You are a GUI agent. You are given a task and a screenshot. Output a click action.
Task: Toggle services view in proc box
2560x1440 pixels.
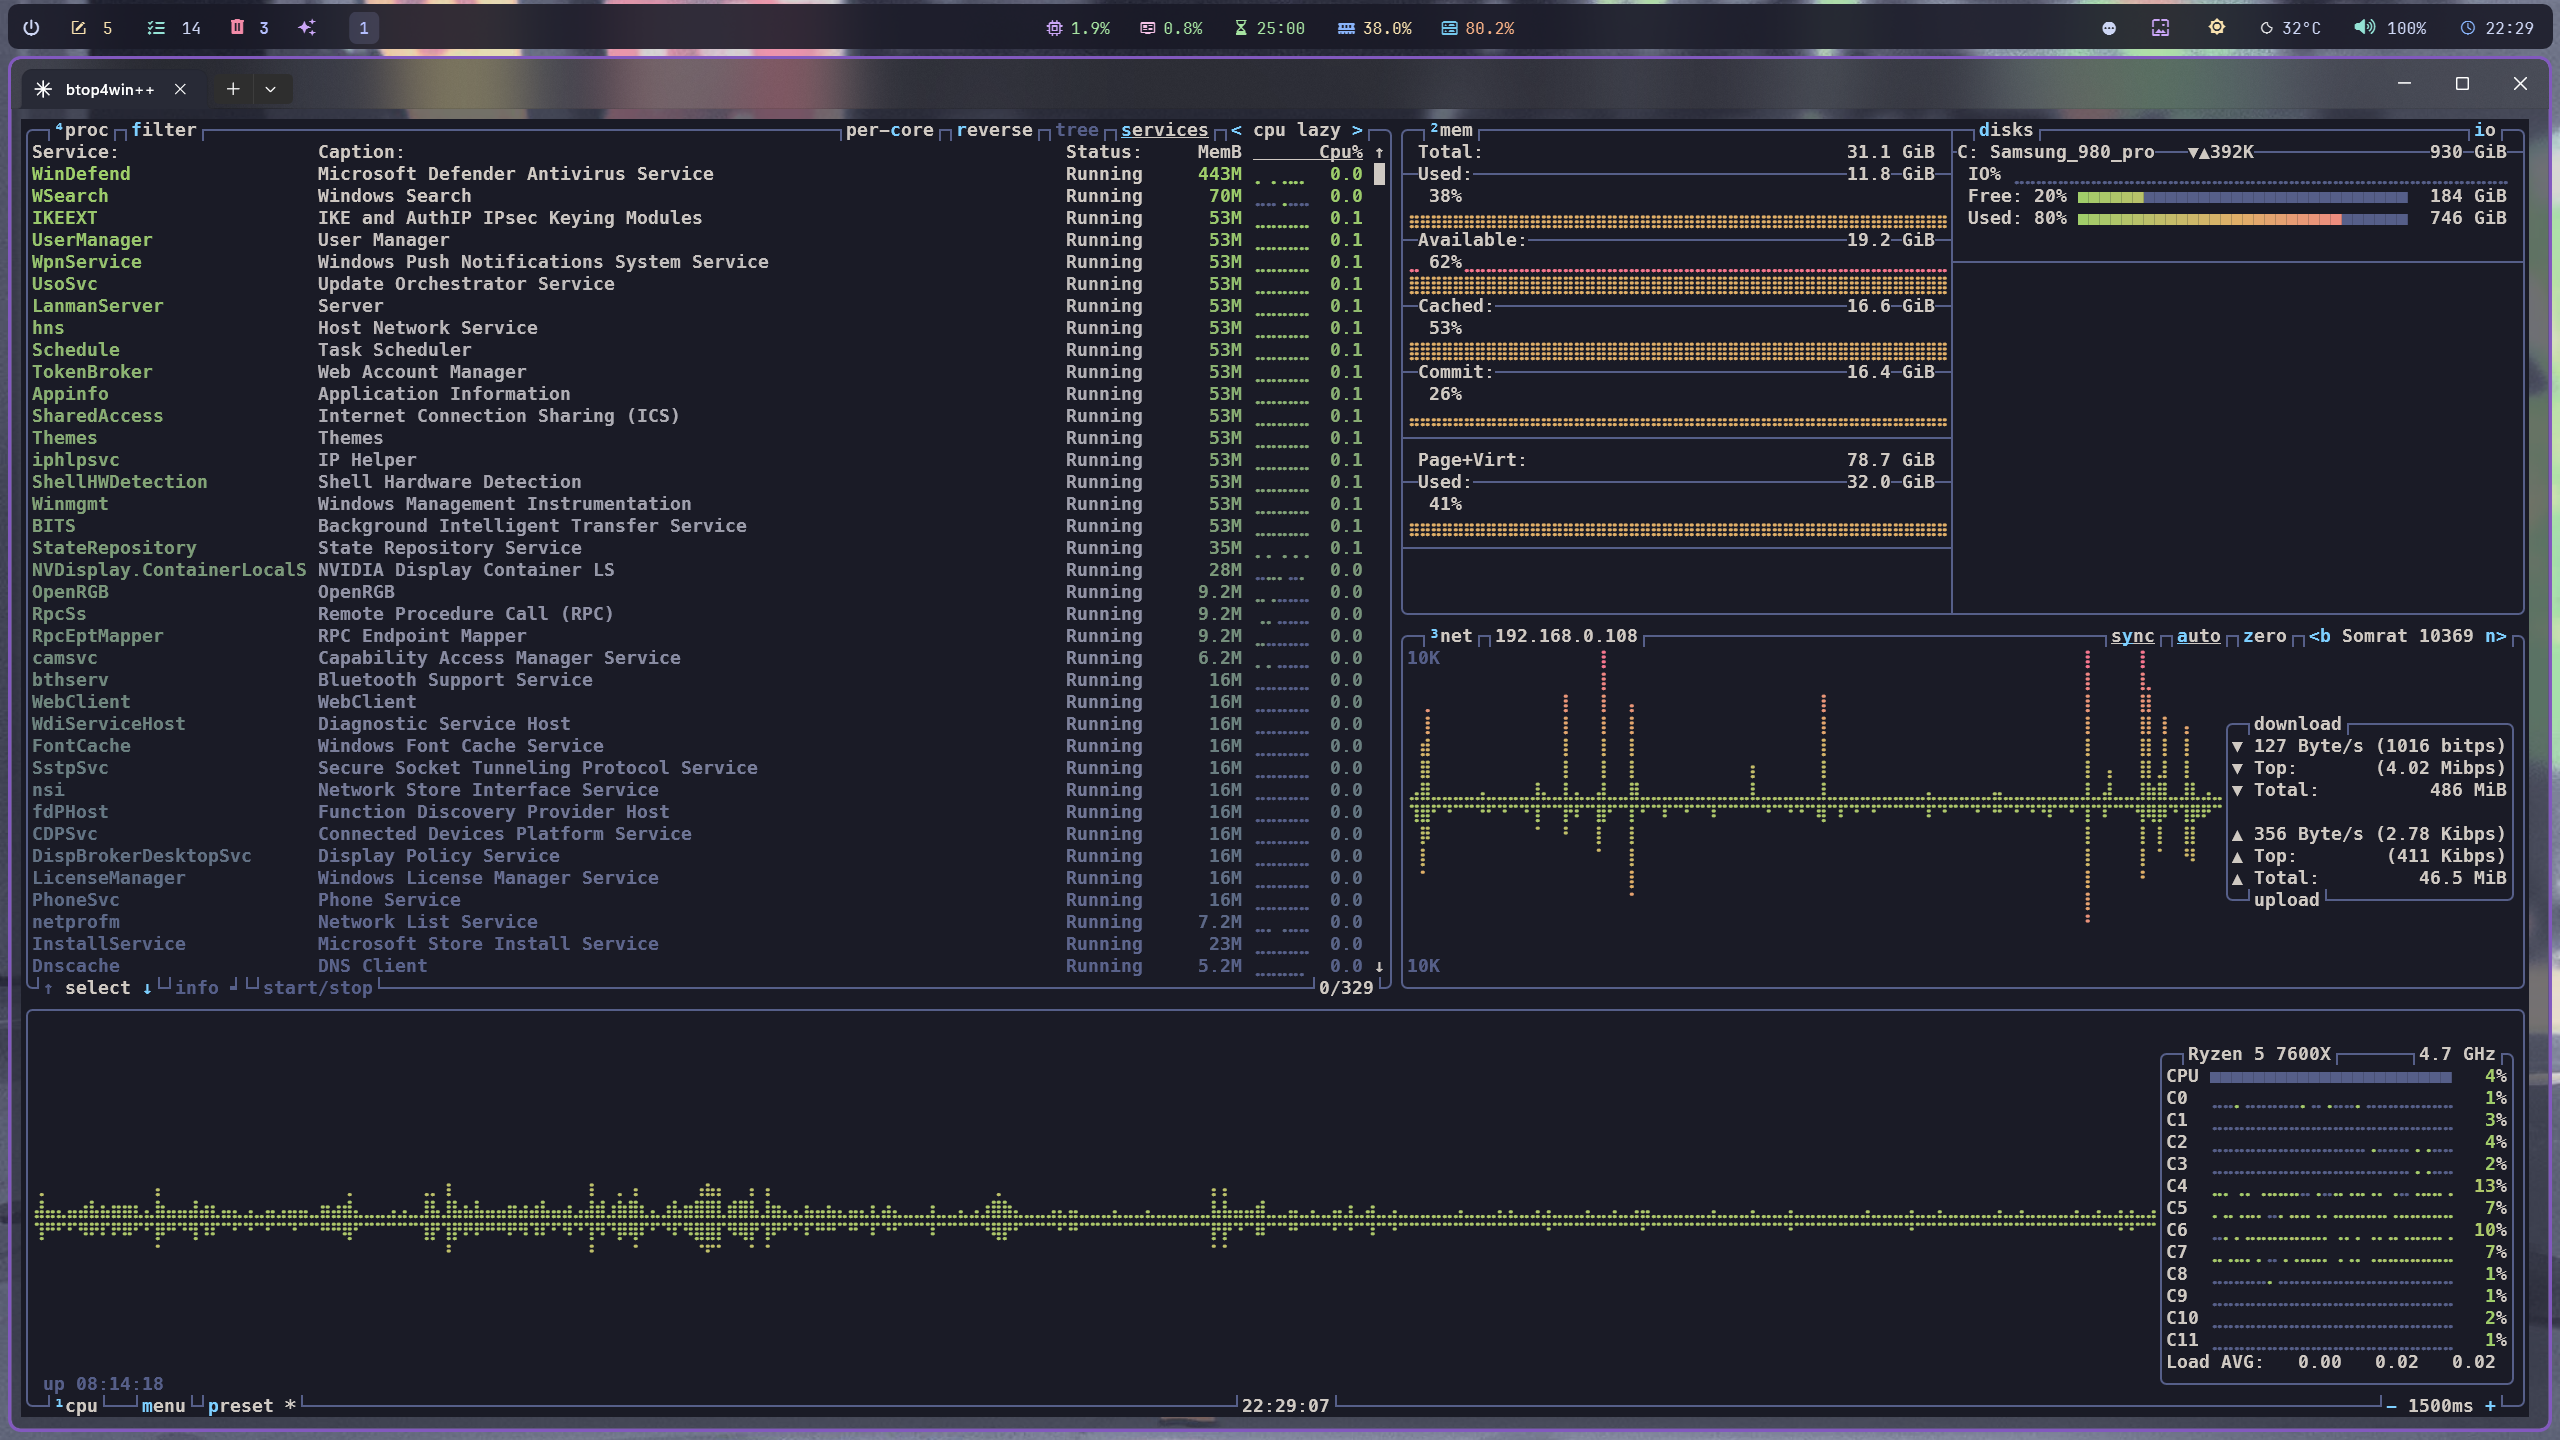click(1164, 130)
